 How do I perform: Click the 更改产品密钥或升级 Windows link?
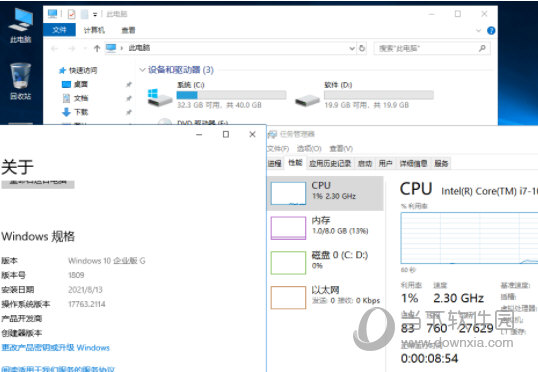point(56,348)
